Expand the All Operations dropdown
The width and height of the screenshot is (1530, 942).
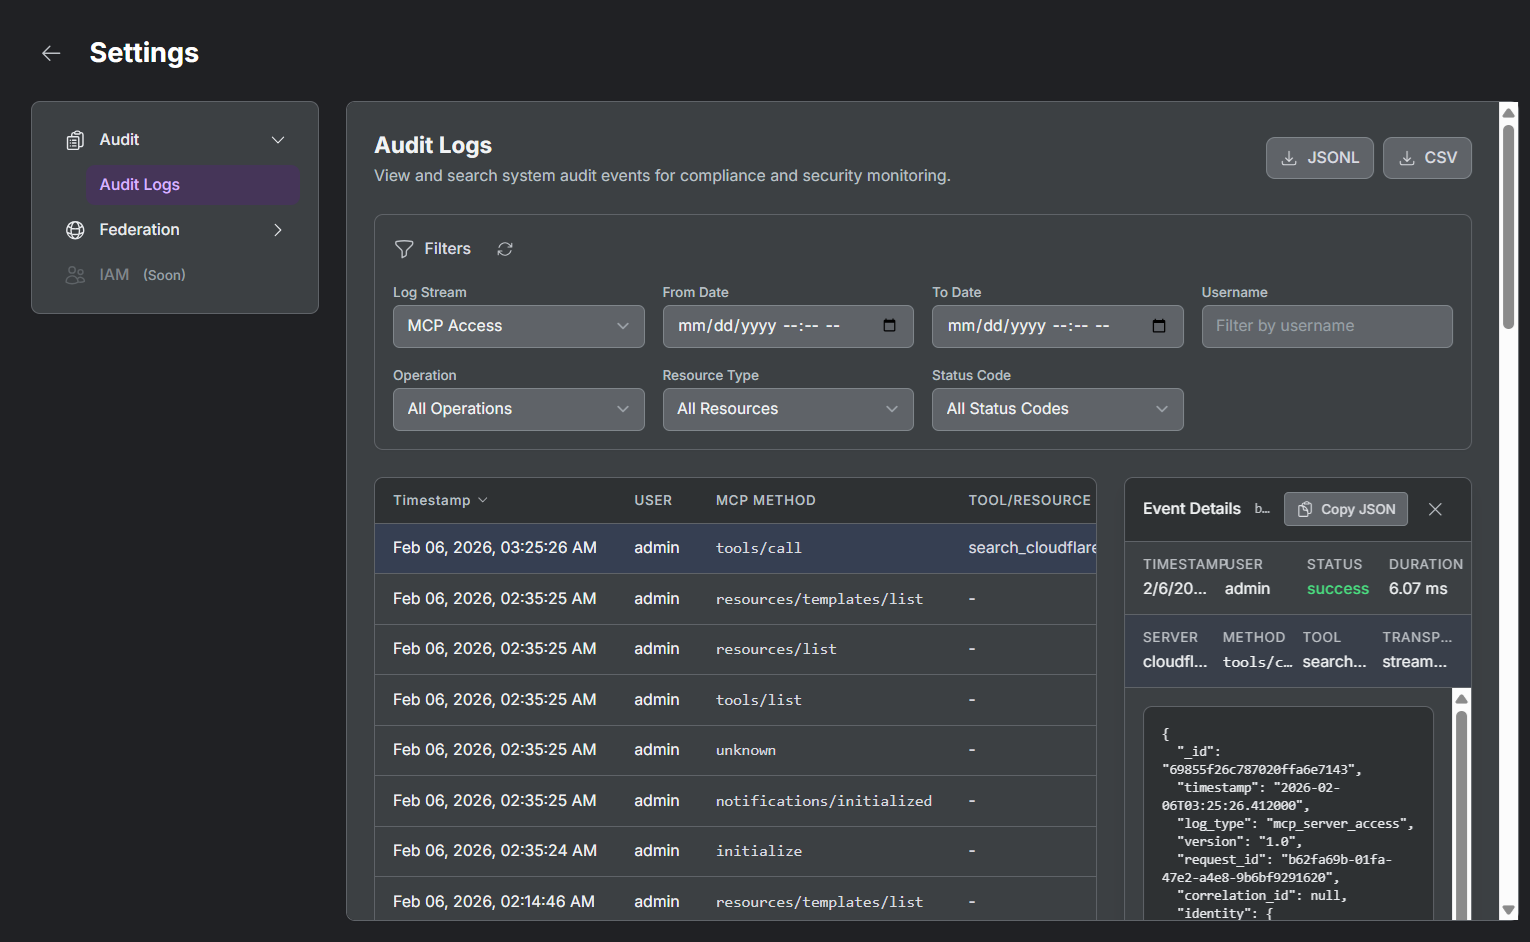click(518, 409)
